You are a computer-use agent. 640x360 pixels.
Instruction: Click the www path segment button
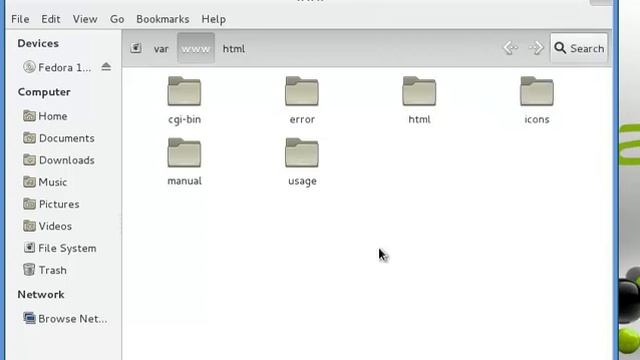tap(196, 48)
